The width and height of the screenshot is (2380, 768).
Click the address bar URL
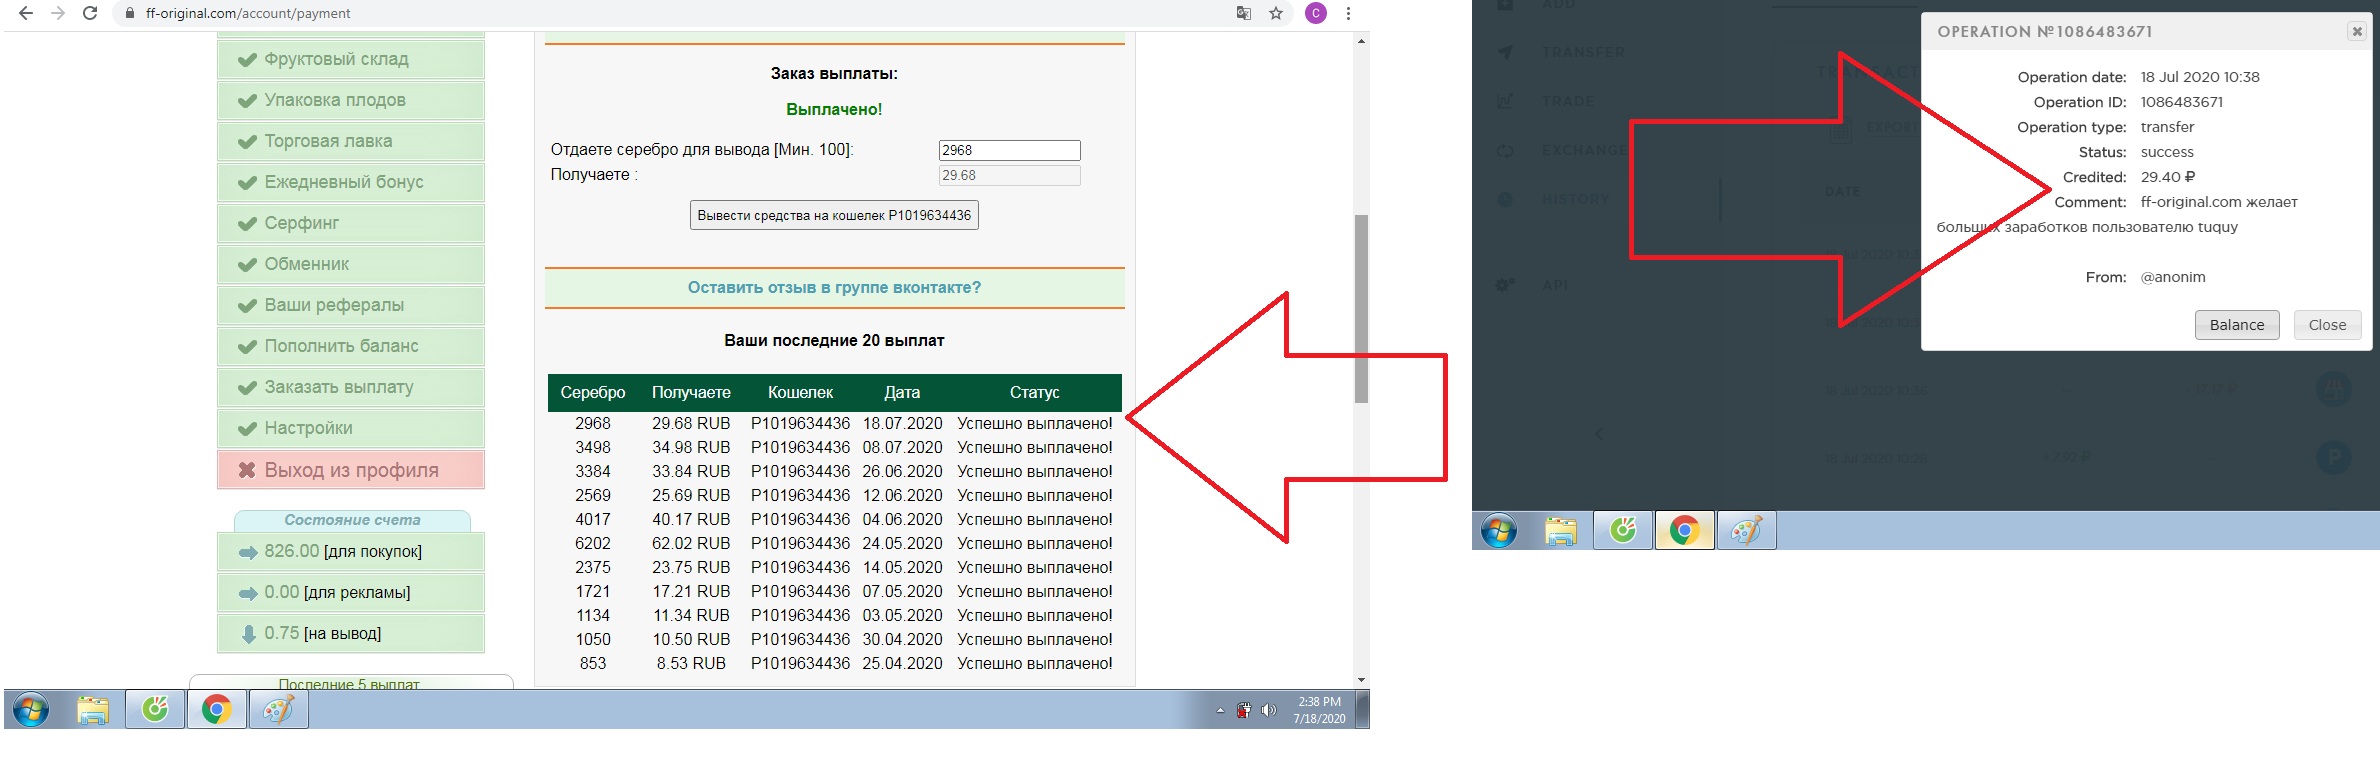(248, 13)
